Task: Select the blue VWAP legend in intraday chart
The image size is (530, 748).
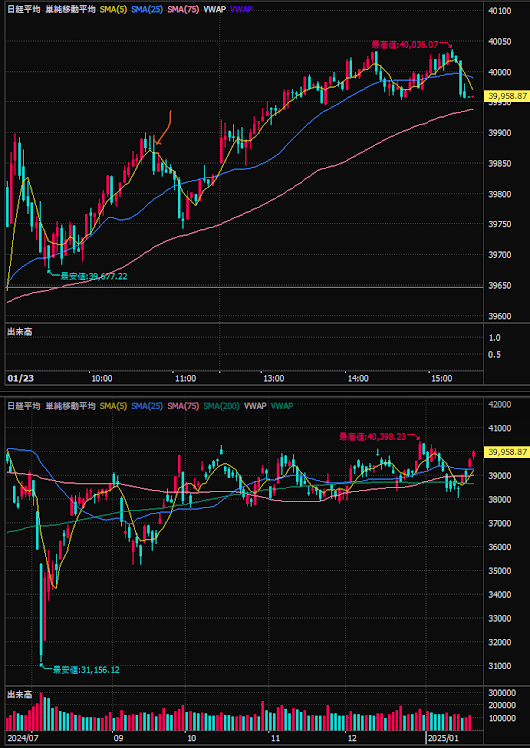Action: pyautogui.click(x=241, y=9)
